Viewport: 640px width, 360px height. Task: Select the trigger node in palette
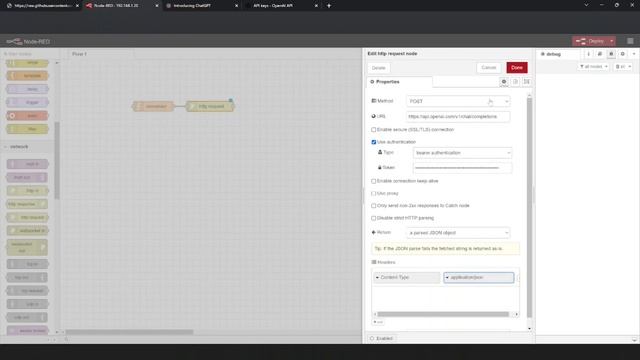tap(27, 102)
